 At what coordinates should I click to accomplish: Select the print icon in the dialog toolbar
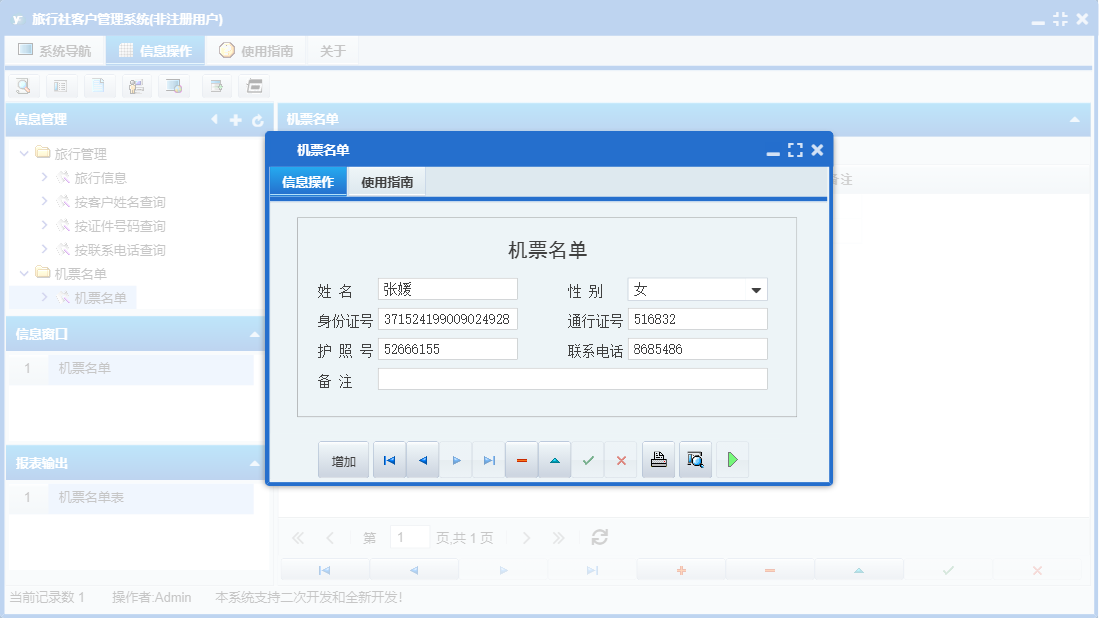[658, 459]
